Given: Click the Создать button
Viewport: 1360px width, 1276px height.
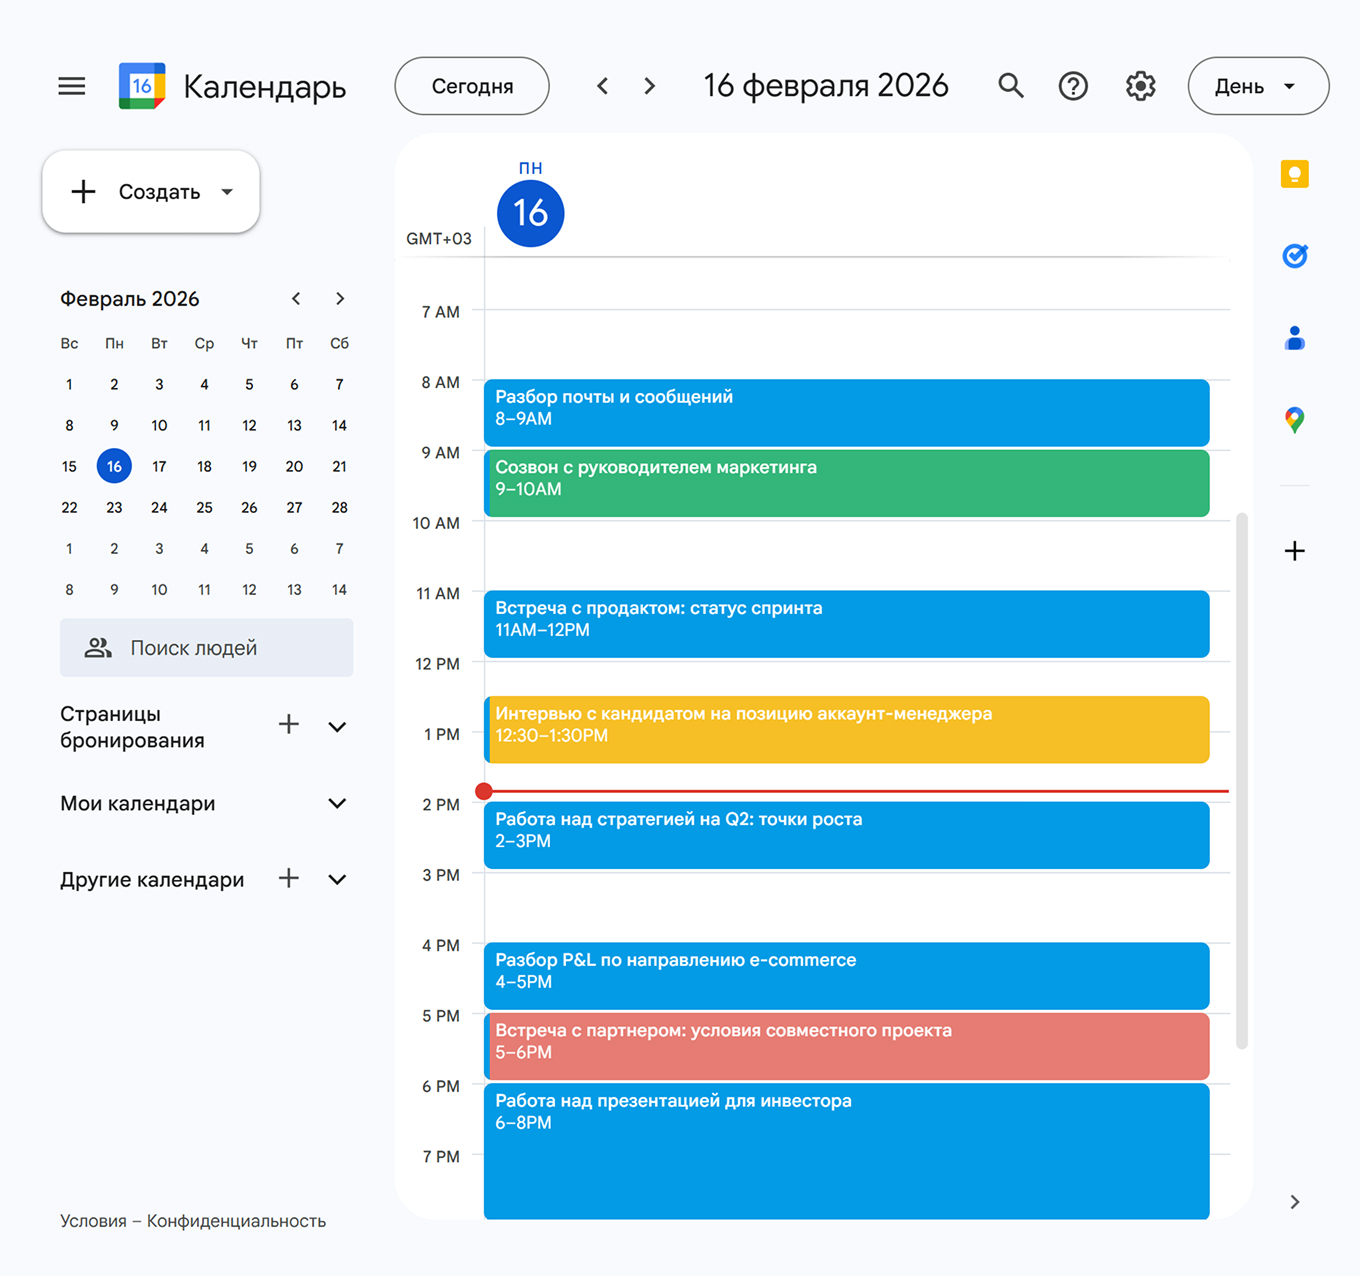Looking at the screenshot, I should 150,191.
